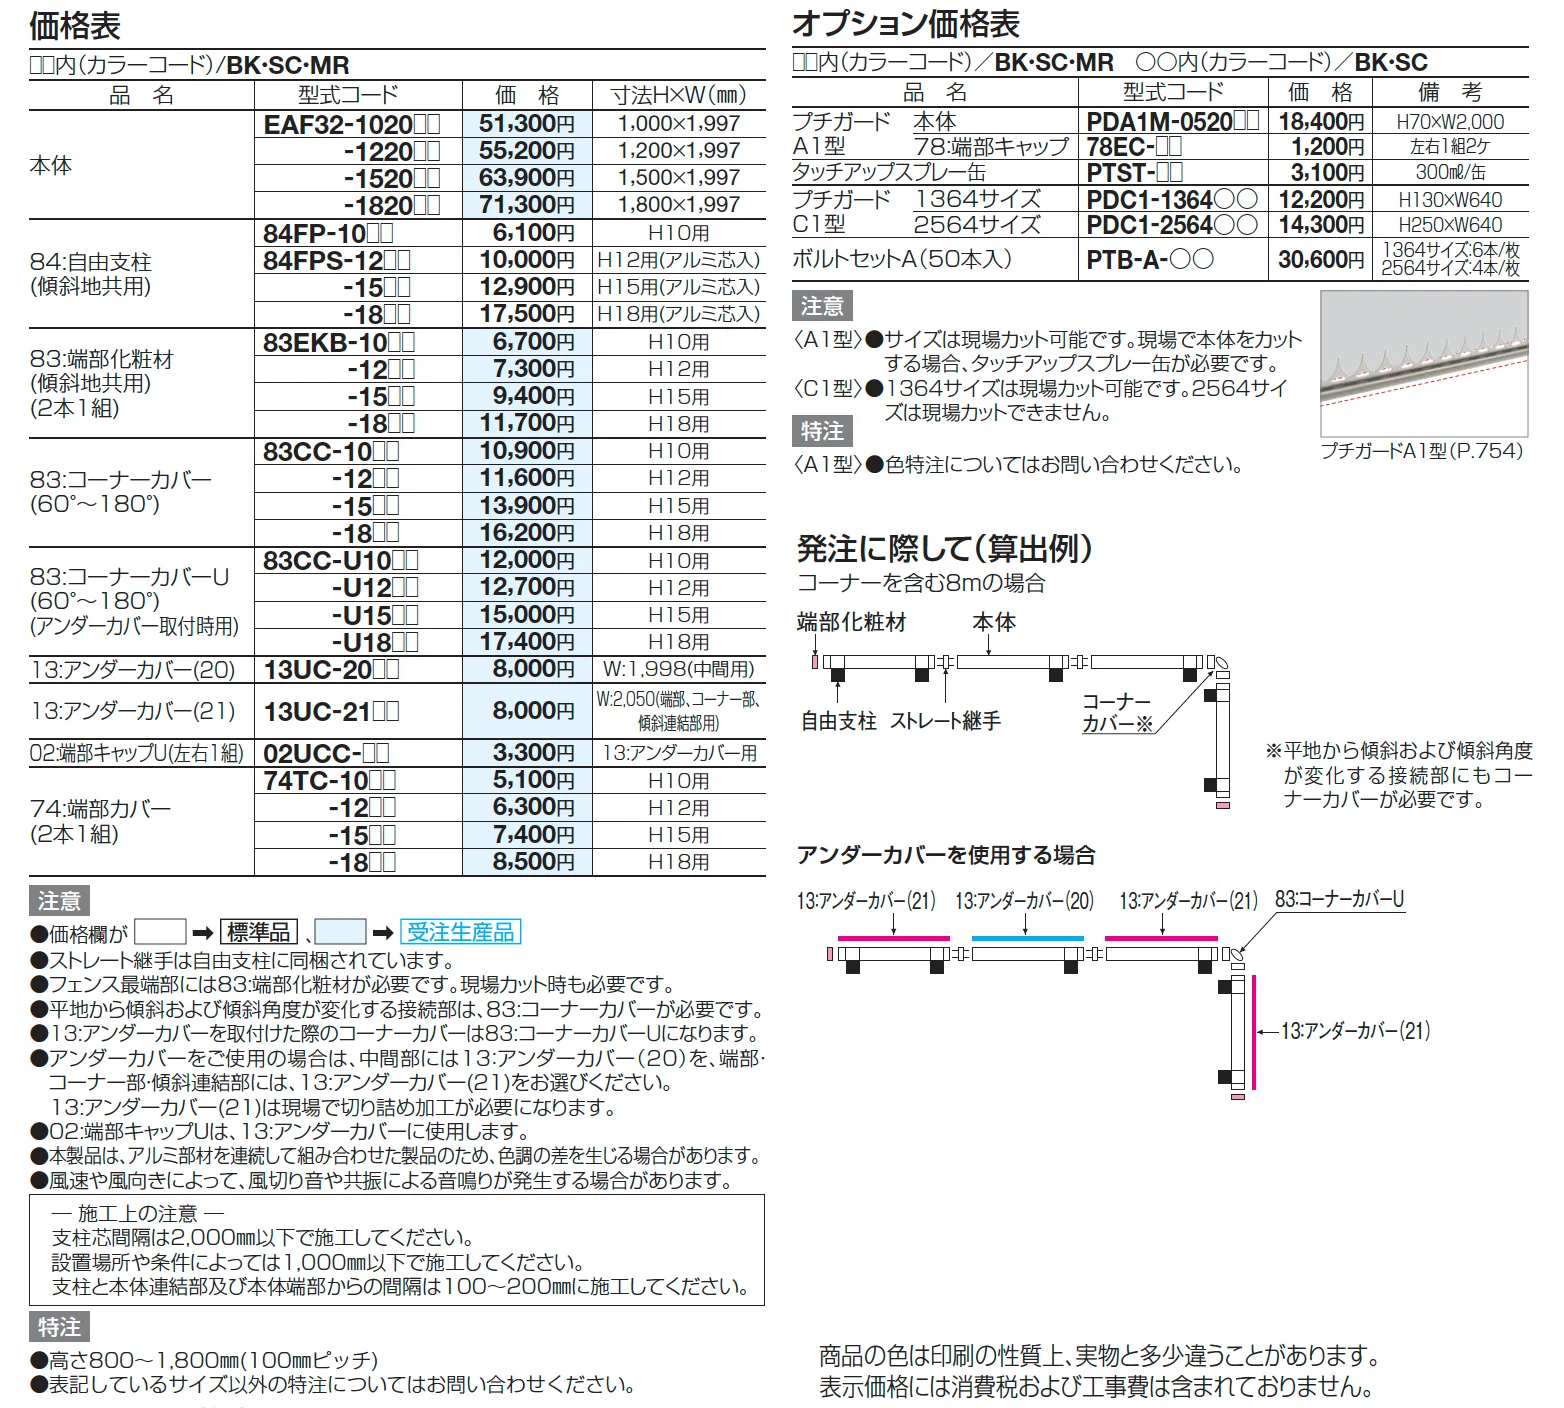
Task: Click the price 11,700円
Action: (x=527, y=423)
